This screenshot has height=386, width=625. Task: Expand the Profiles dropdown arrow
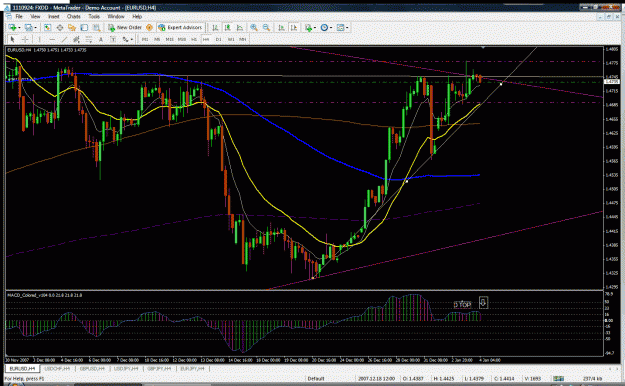(35, 28)
